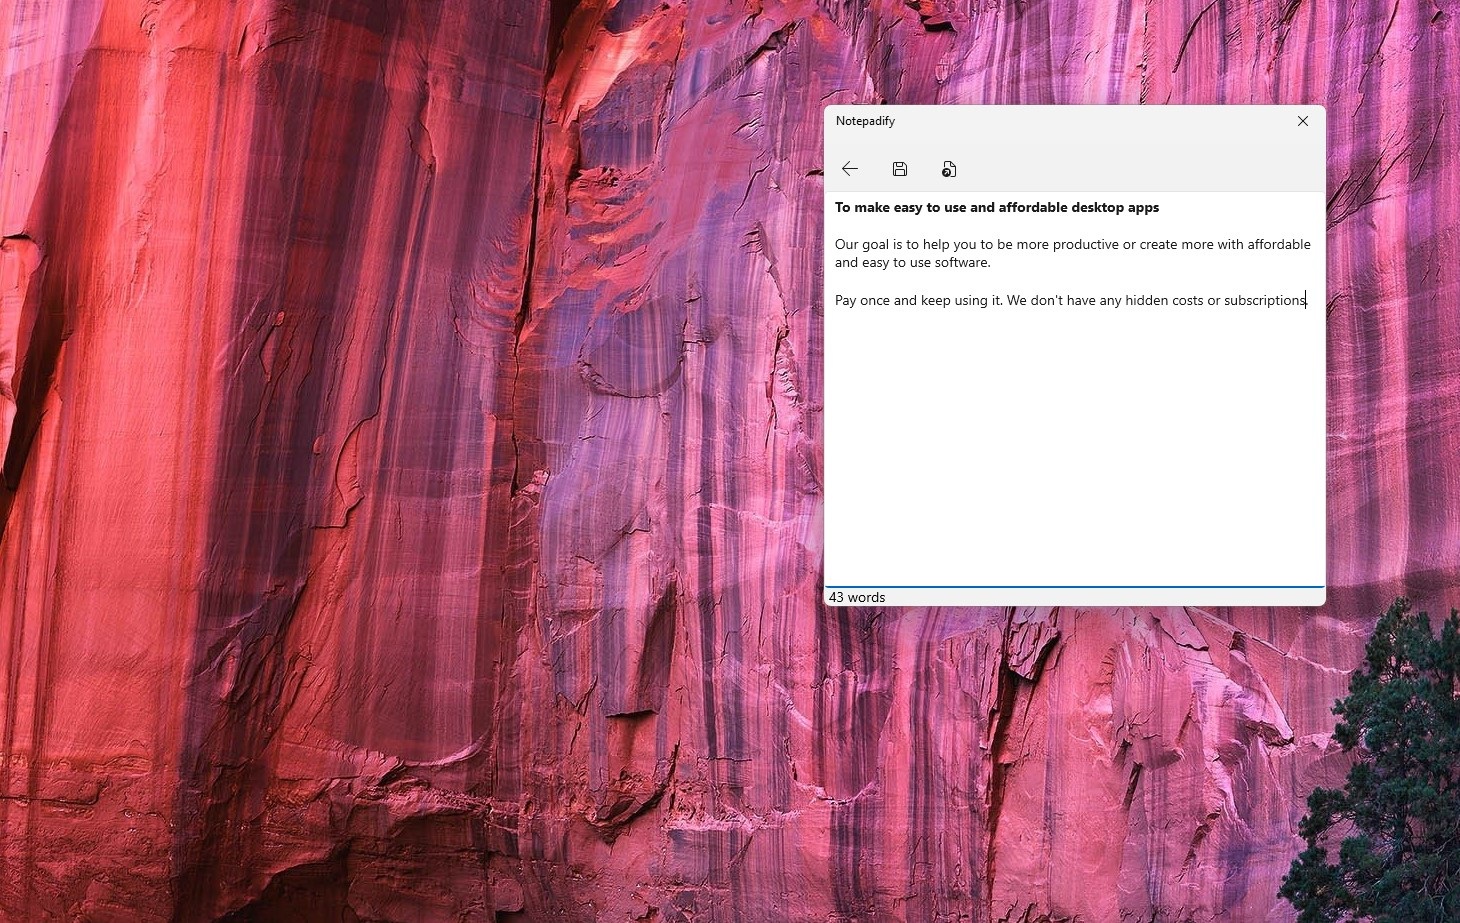Viewport: 1460px width, 923px height.
Task: Place cursor at the word 'software.'
Action: 962,263
